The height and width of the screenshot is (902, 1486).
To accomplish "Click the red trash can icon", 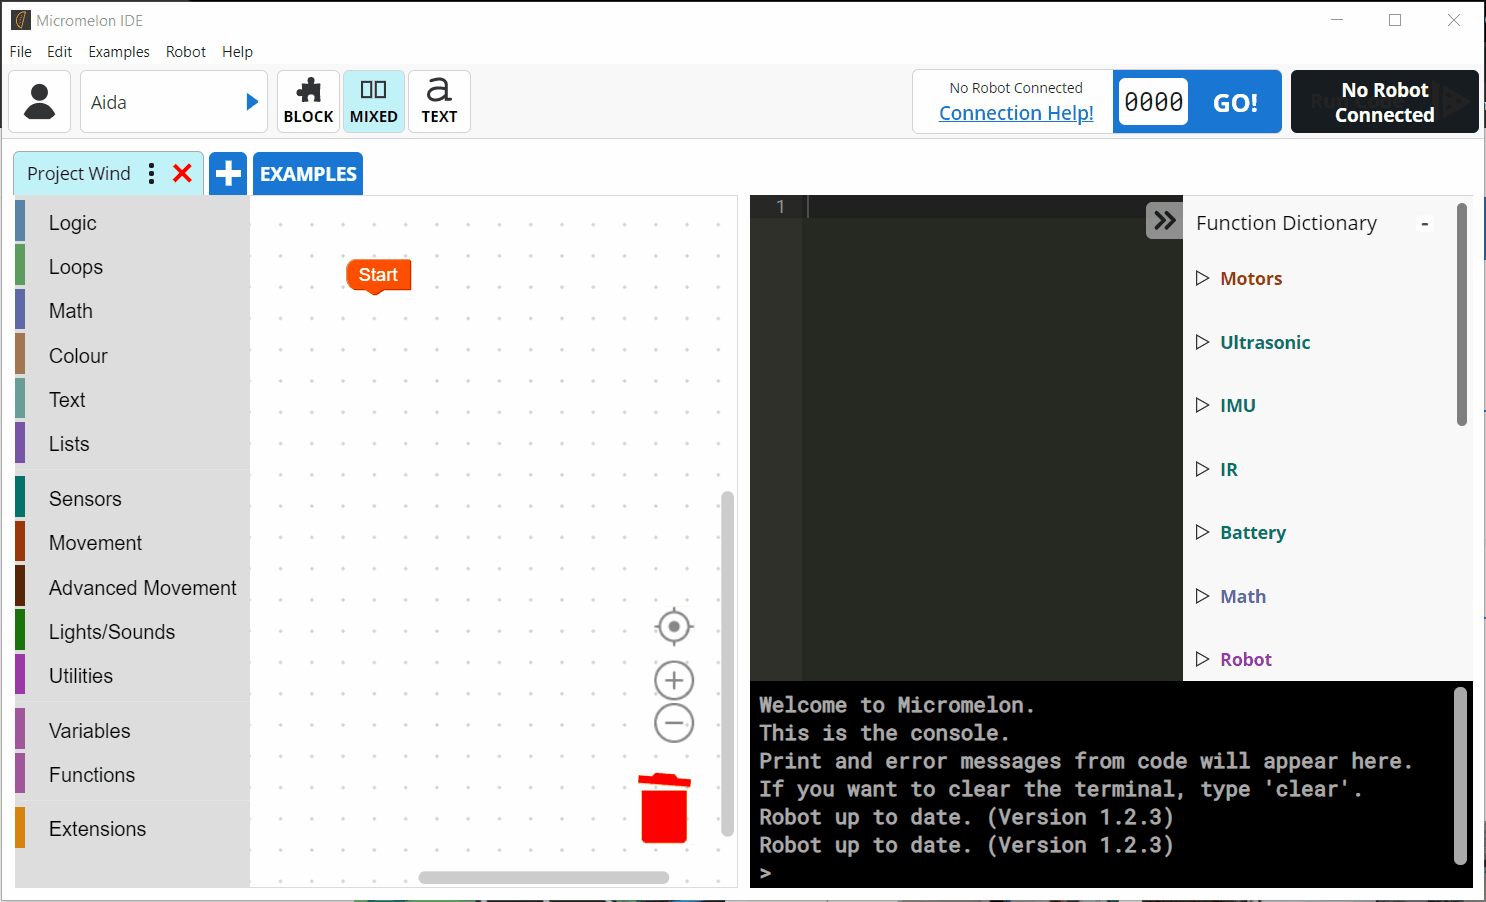I will pos(664,808).
